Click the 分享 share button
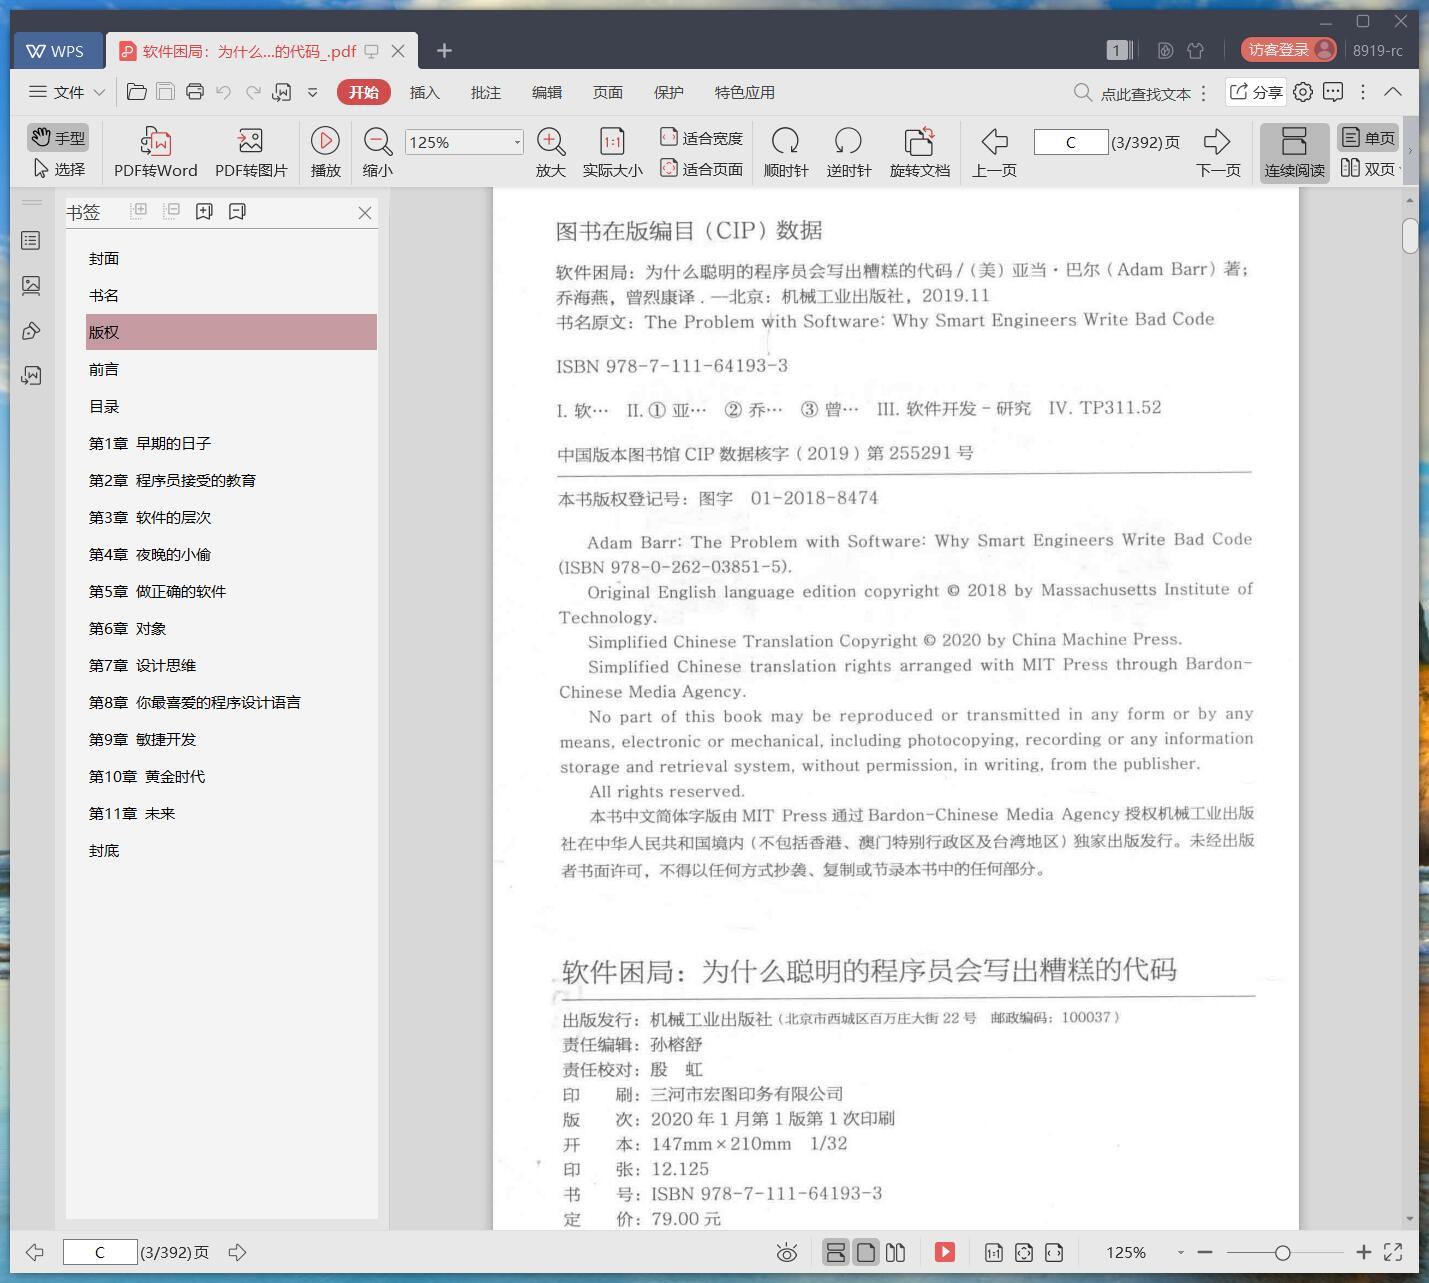 tap(1255, 92)
